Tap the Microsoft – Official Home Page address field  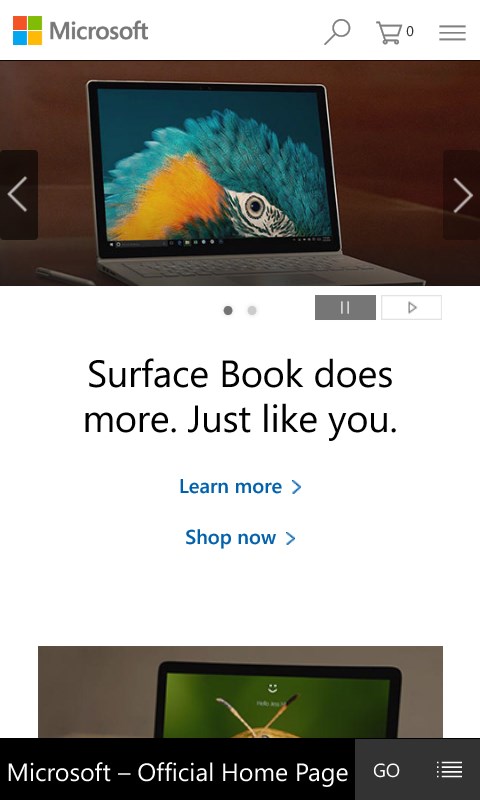(x=178, y=771)
